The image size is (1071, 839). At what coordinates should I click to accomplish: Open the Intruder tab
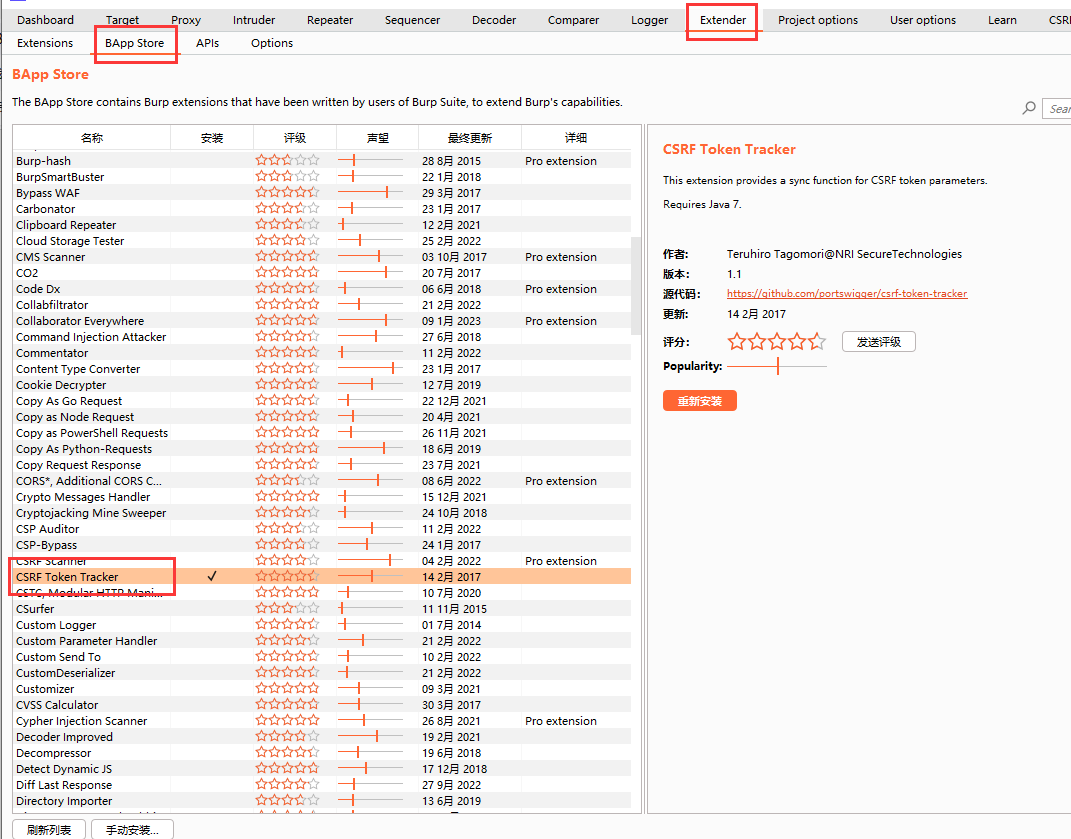pos(253,20)
